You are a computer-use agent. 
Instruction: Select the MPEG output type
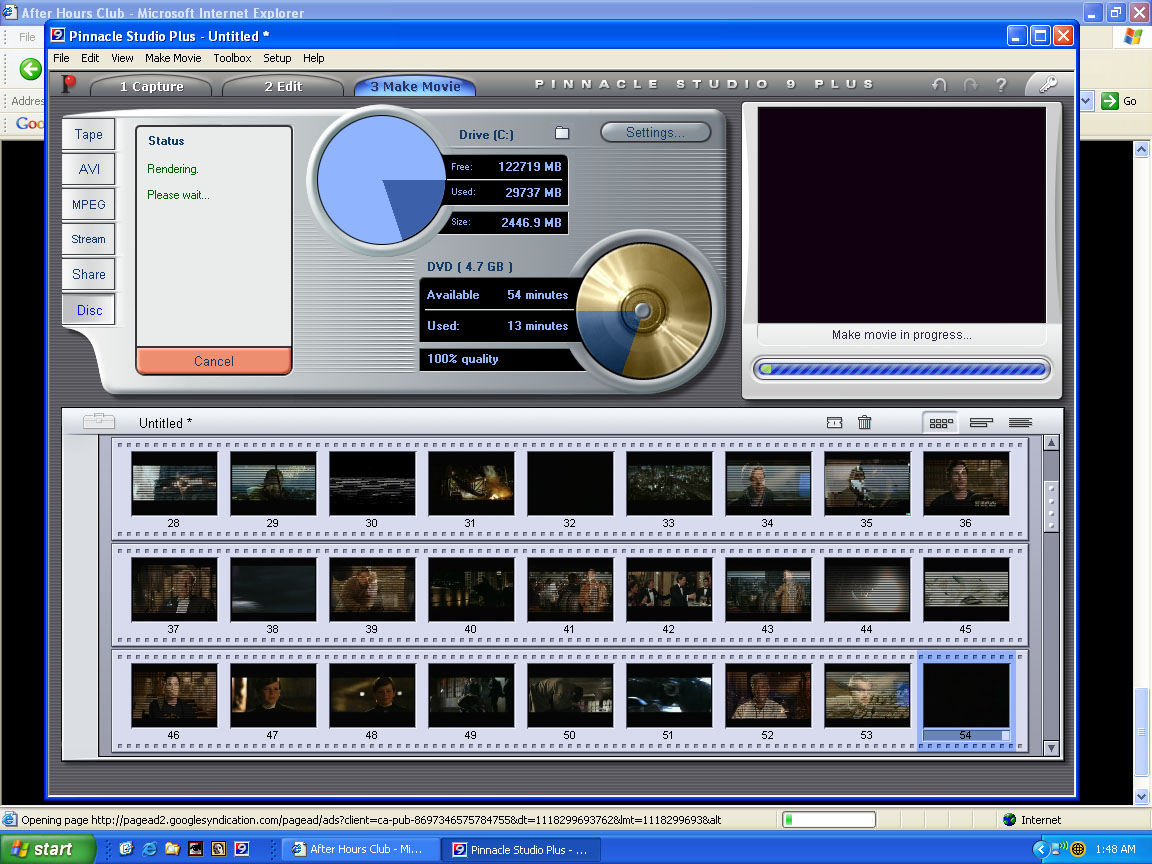[x=89, y=204]
